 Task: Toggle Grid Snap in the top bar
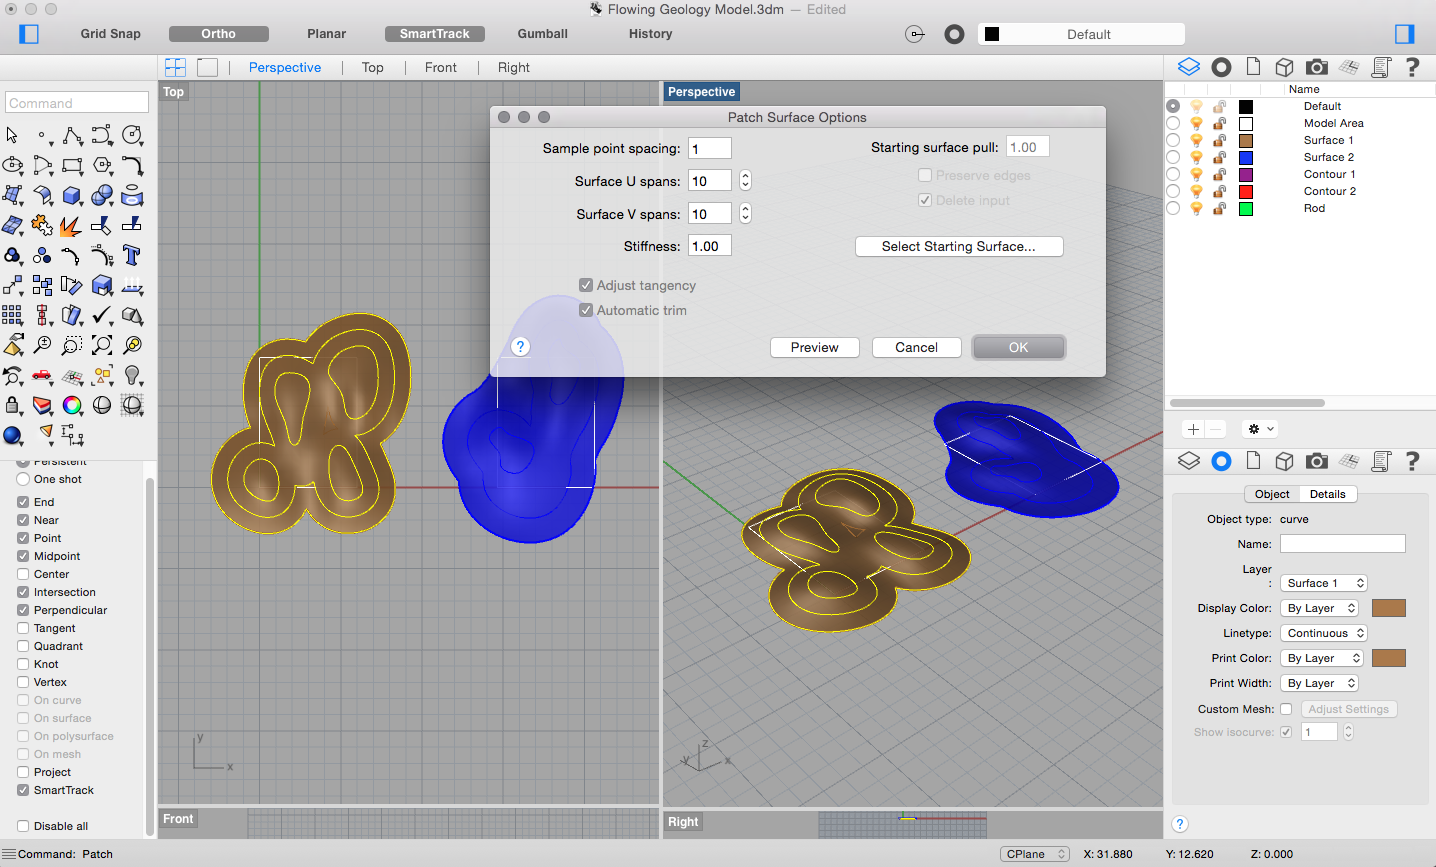(111, 33)
